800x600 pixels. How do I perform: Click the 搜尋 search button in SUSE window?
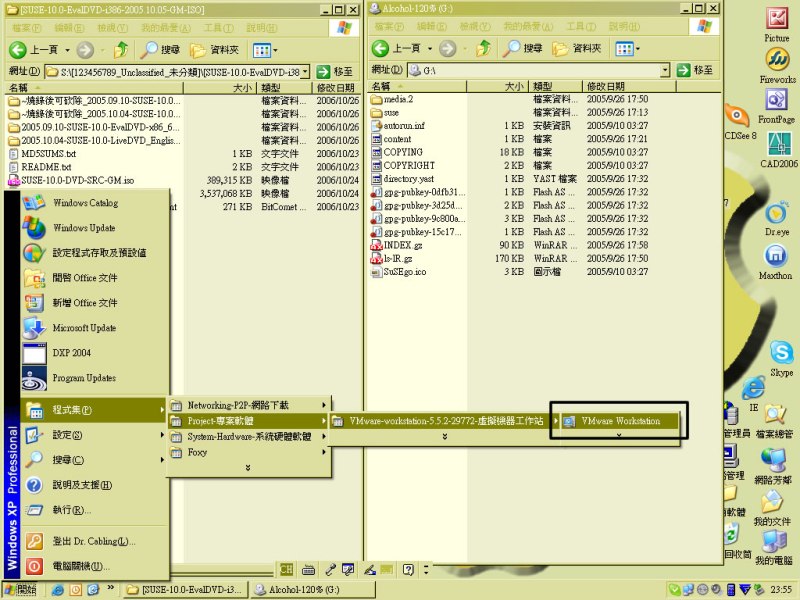[x=160, y=49]
